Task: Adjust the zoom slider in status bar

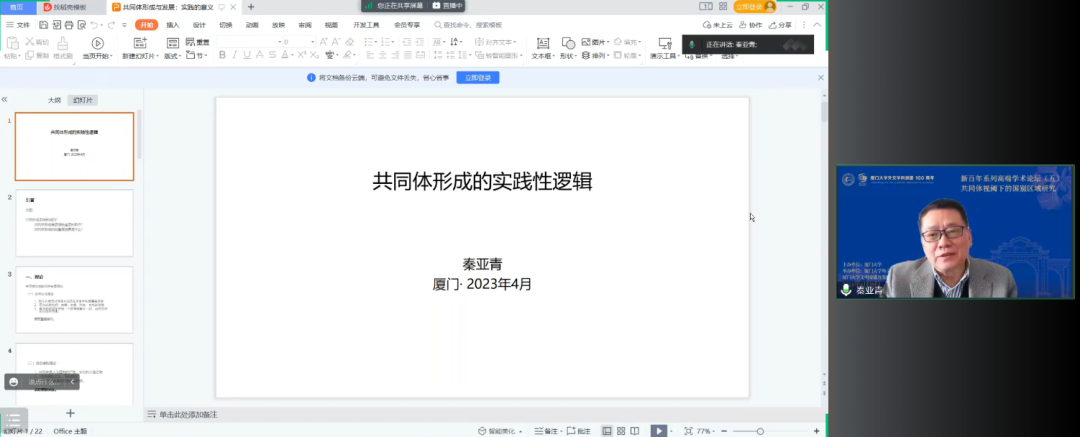Action: coord(760,431)
